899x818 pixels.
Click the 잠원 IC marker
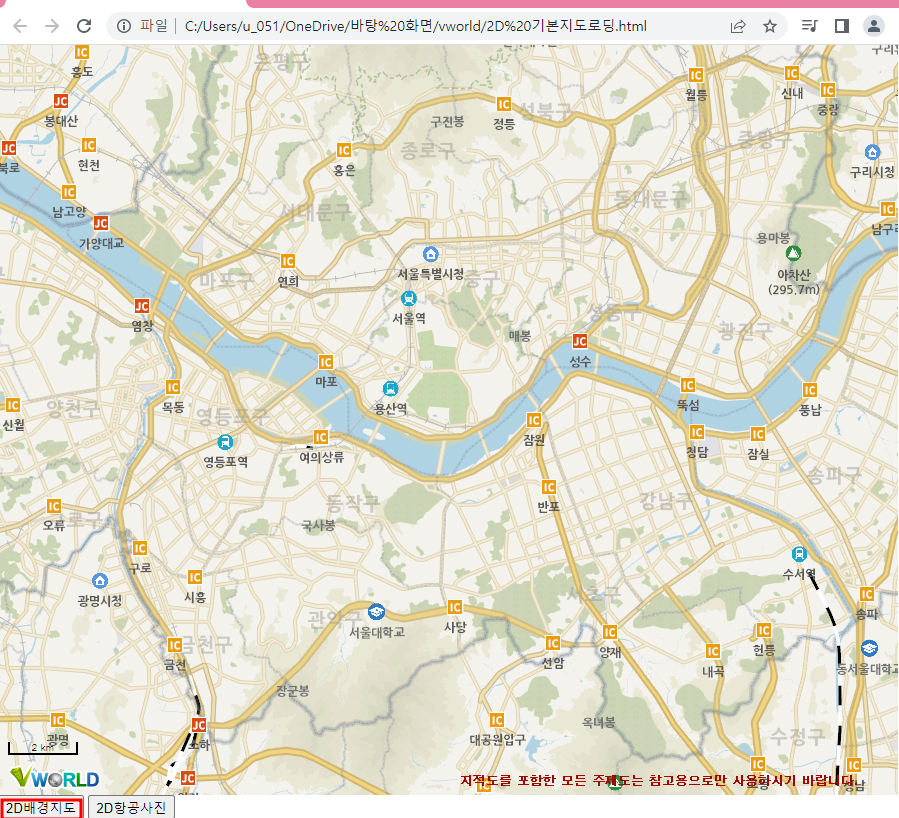click(x=534, y=420)
